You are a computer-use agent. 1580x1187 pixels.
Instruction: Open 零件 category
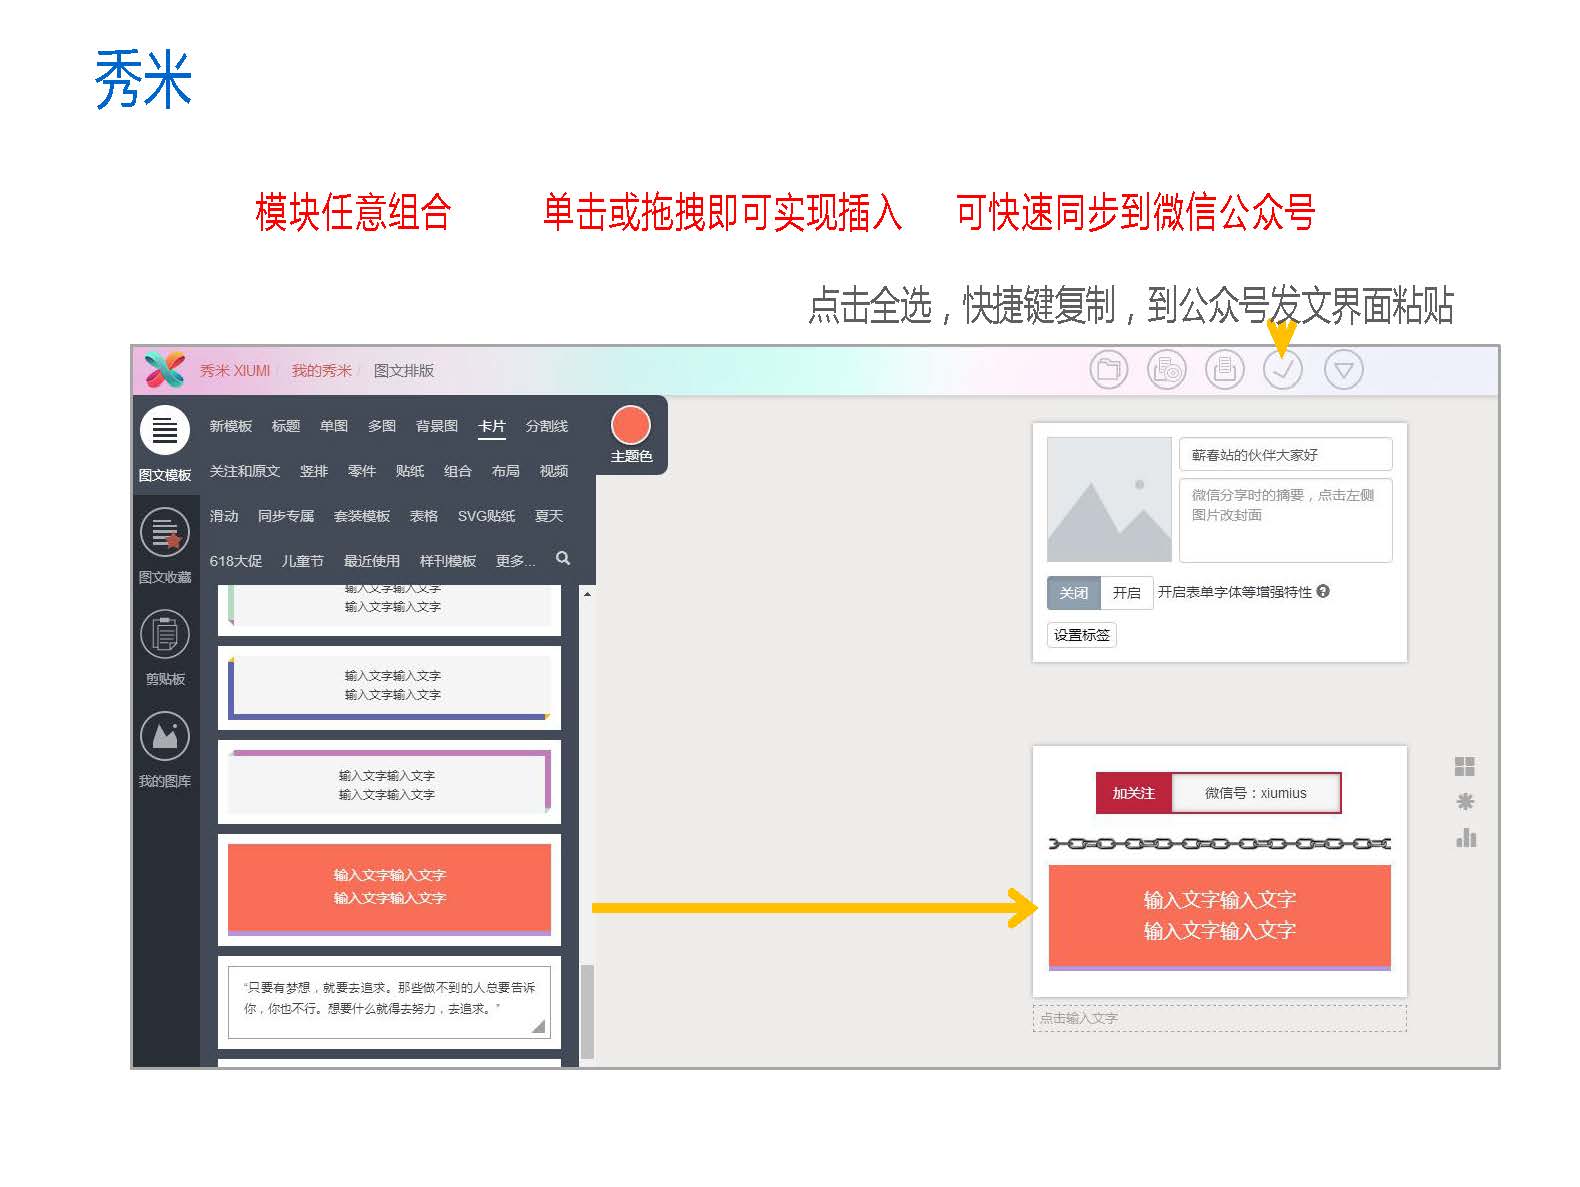point(362,471)
